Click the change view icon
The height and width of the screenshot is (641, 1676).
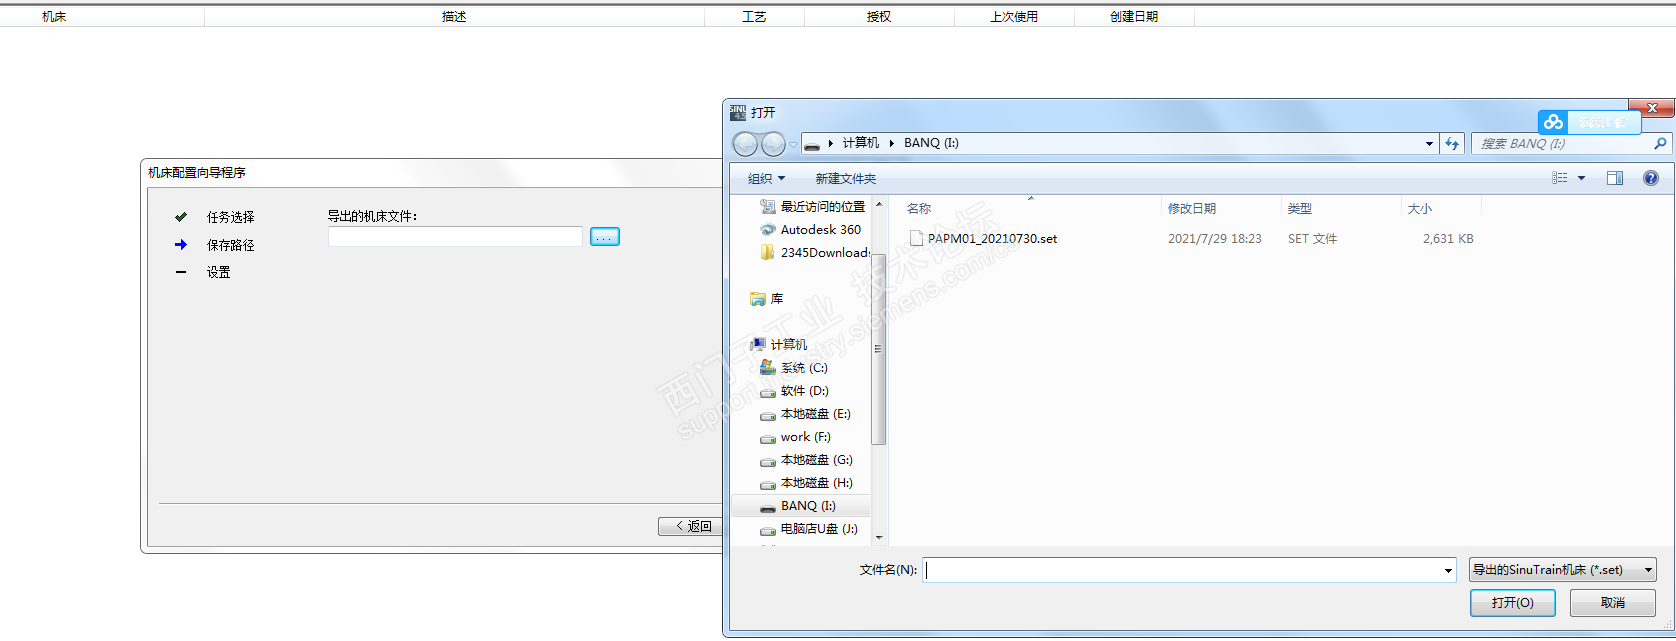coord(1560,178)
